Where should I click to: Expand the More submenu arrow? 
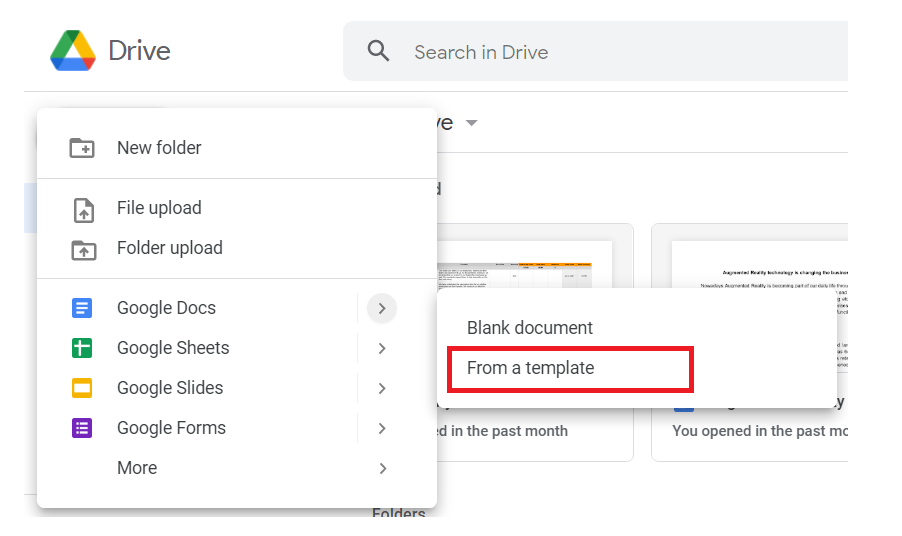(x=383, y=468)
